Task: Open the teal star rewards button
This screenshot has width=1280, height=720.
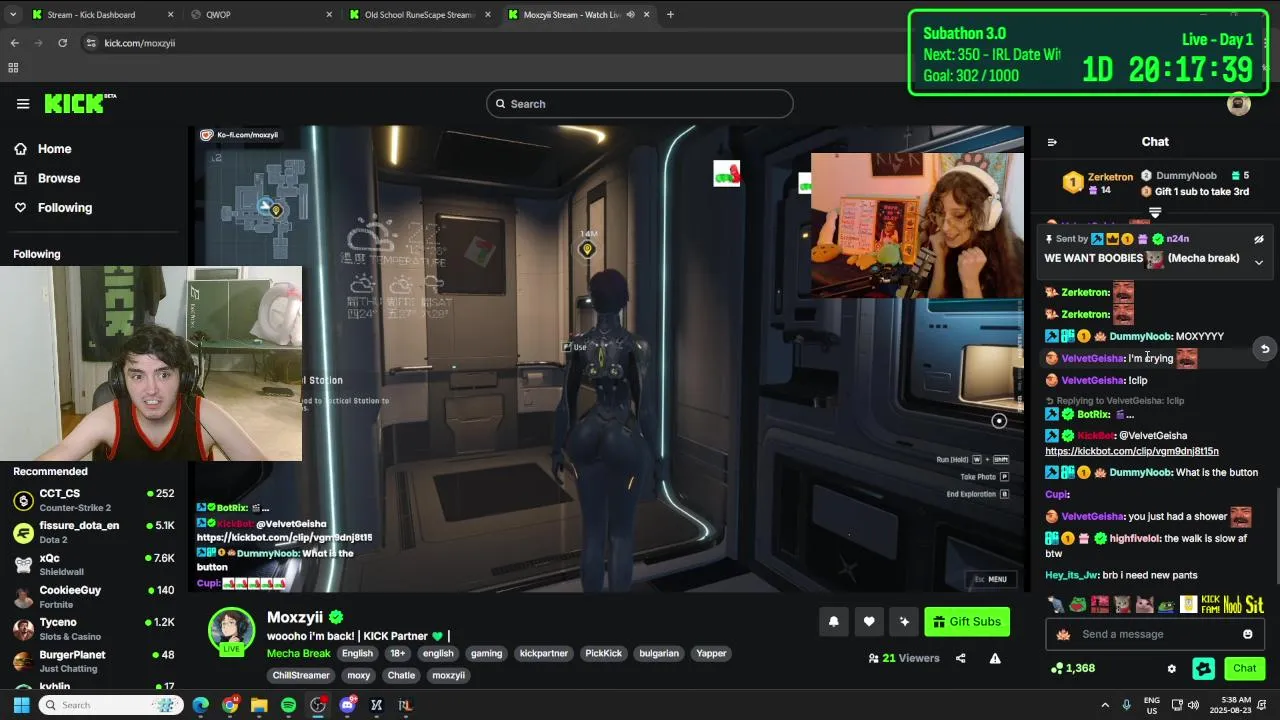Action: click(1204, 668)
